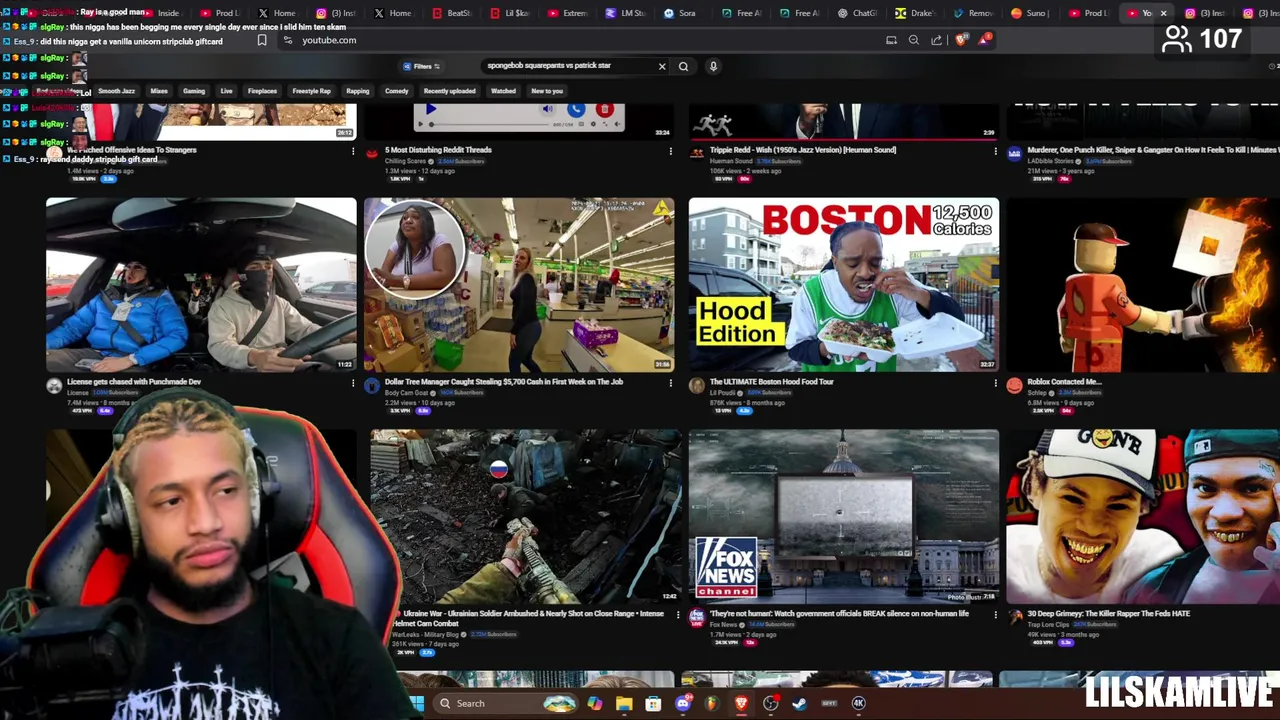
Task: Switch to the Sora browser tab
Action: (680, 13)
